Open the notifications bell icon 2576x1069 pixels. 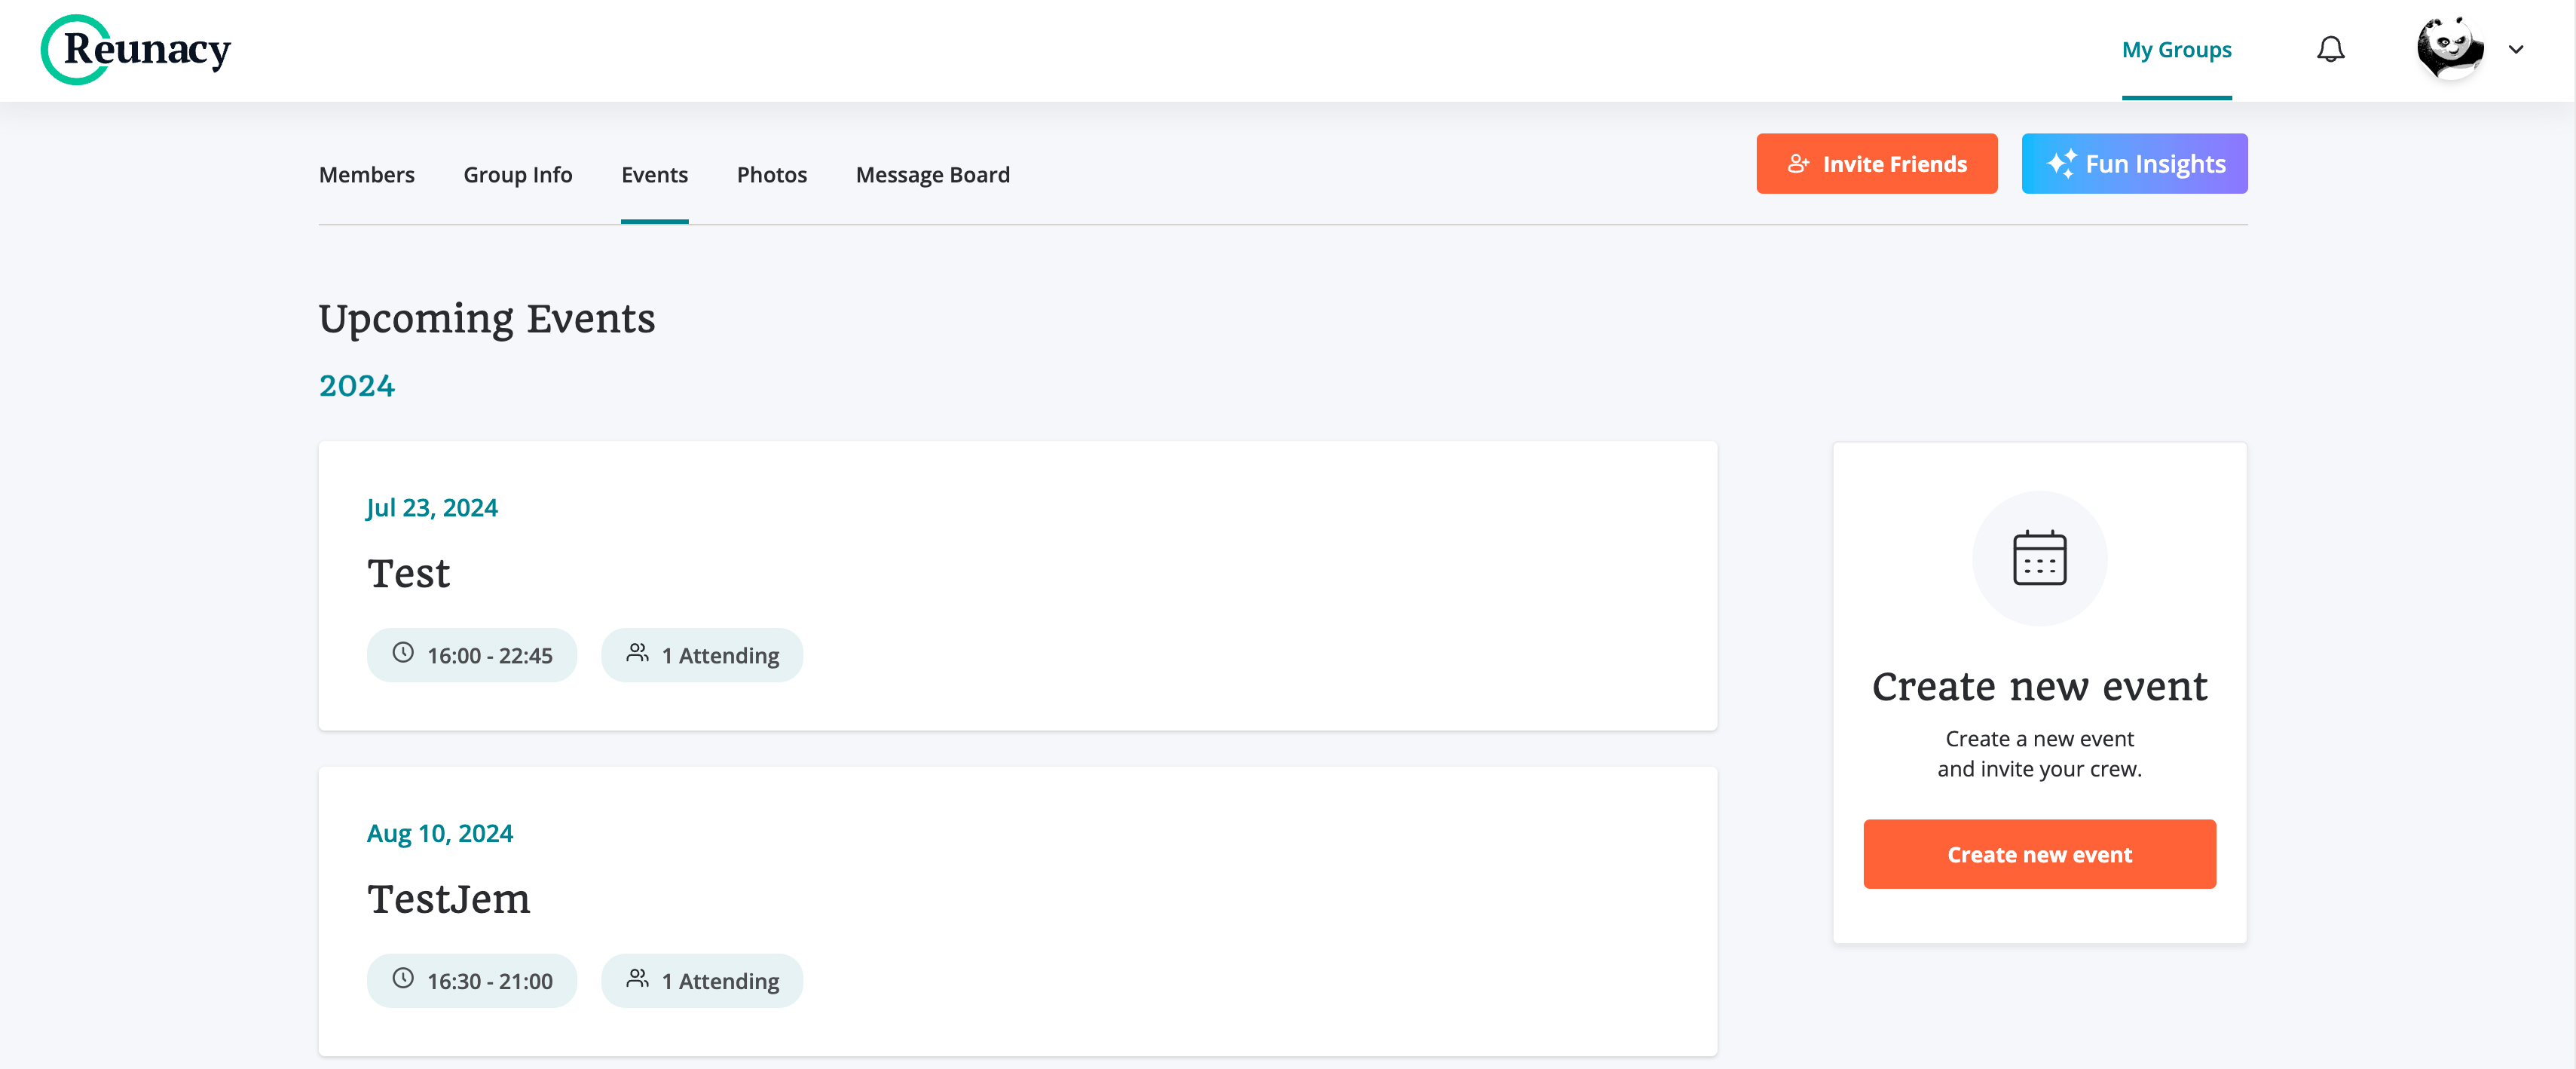coord(2330,50)
